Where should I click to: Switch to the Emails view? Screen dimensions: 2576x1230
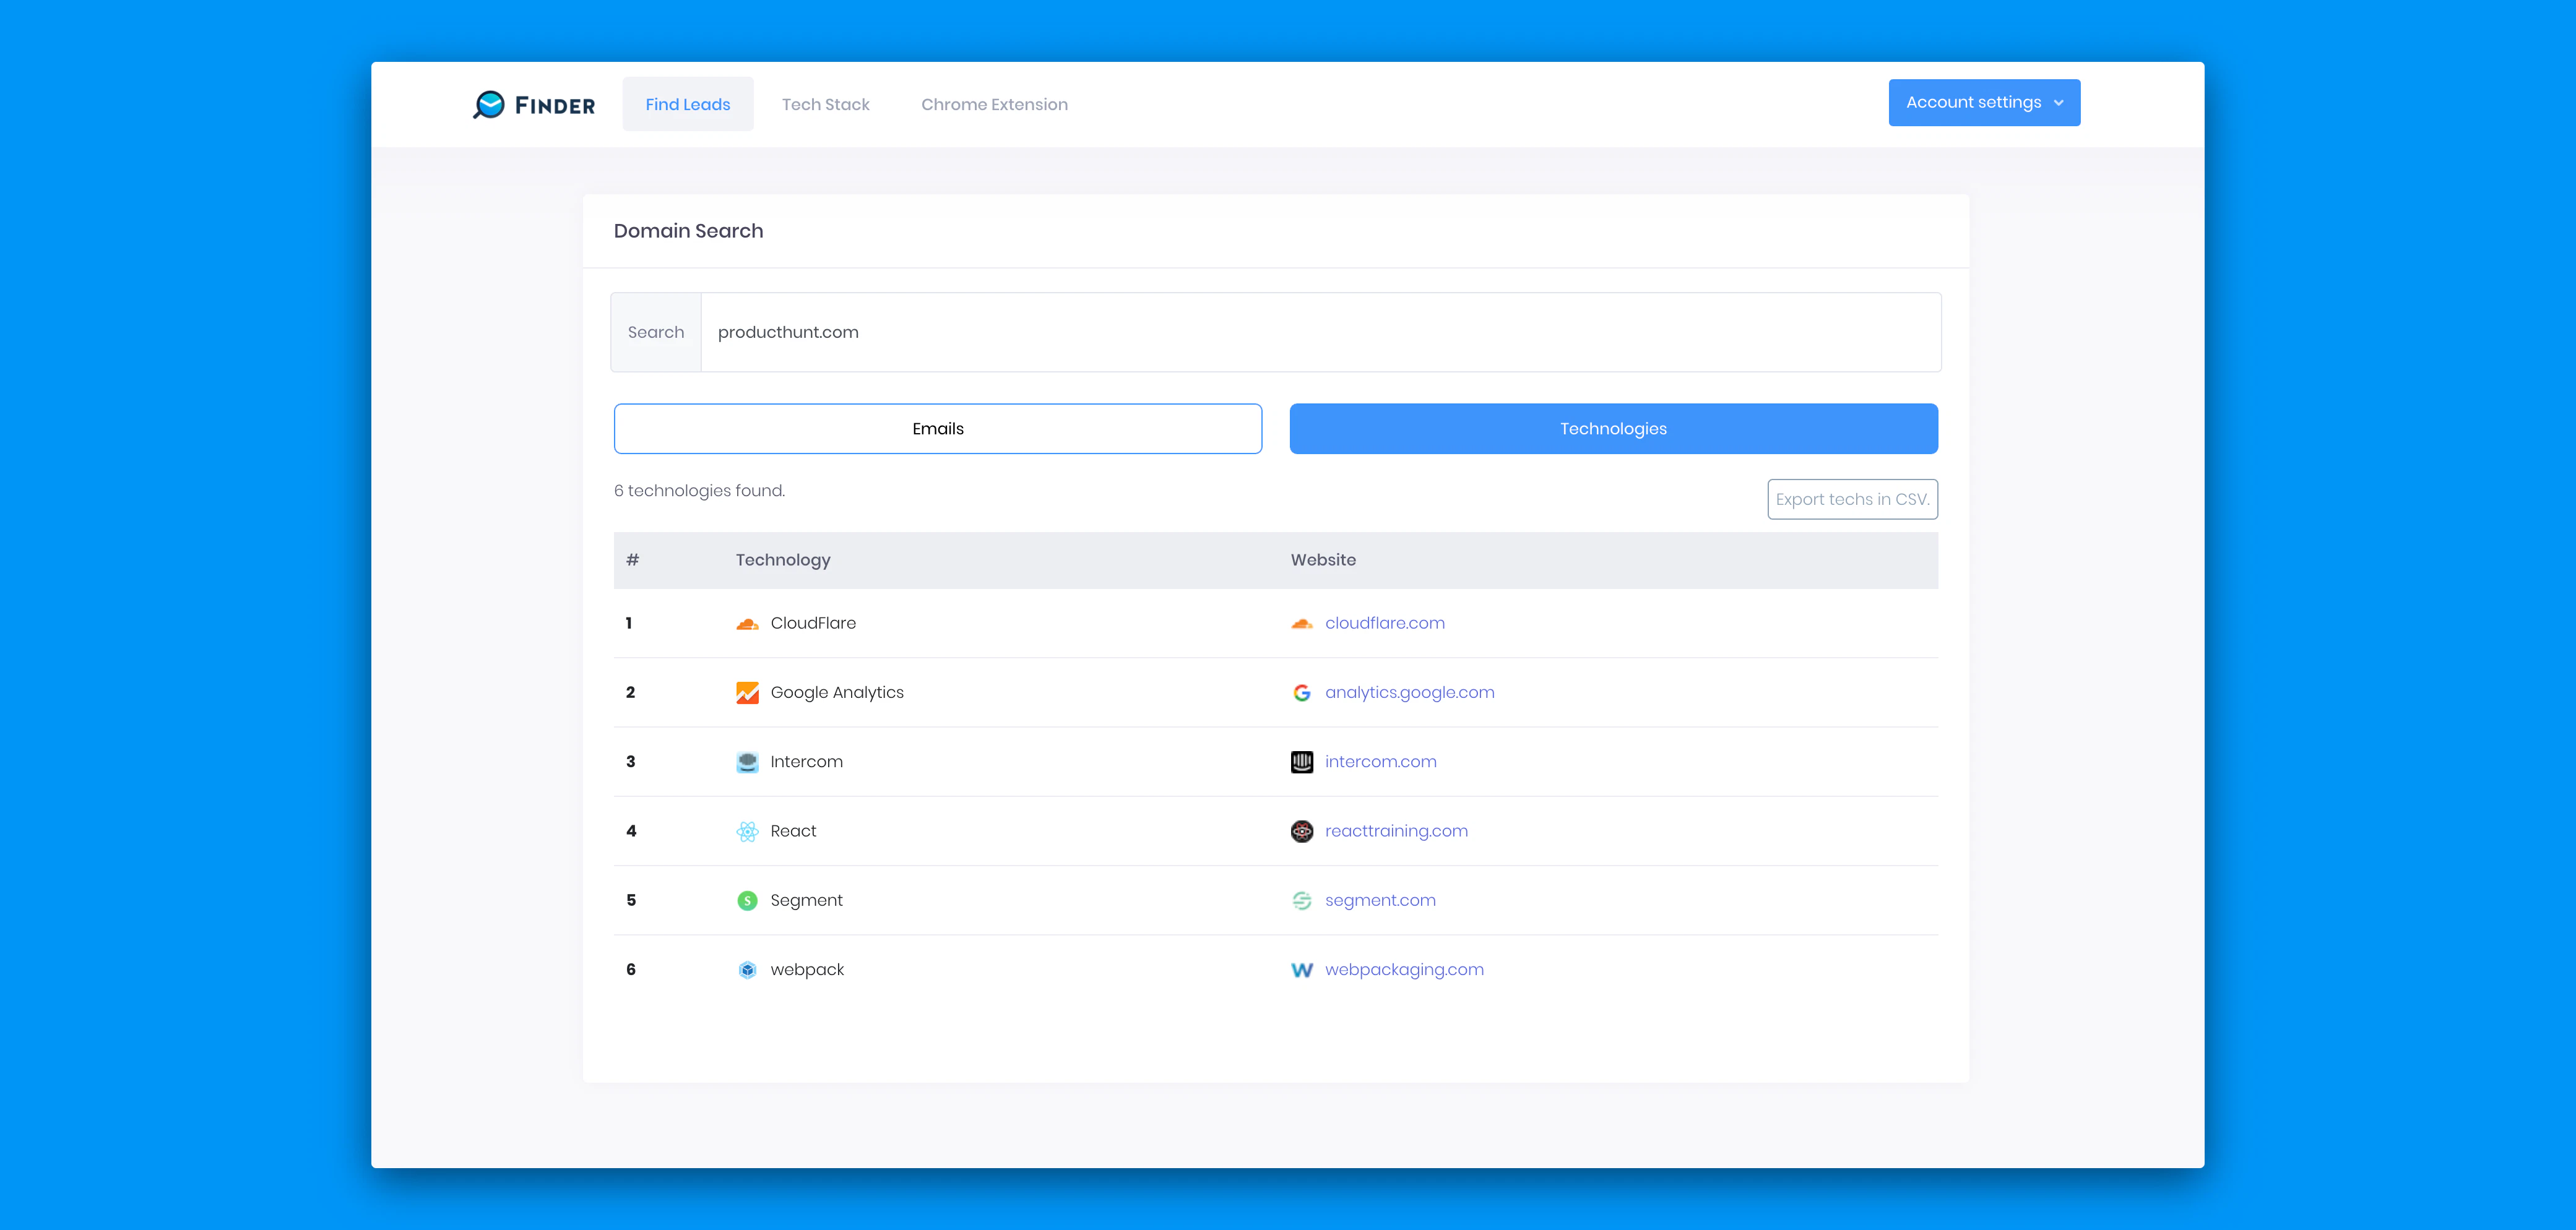(937, 429)
